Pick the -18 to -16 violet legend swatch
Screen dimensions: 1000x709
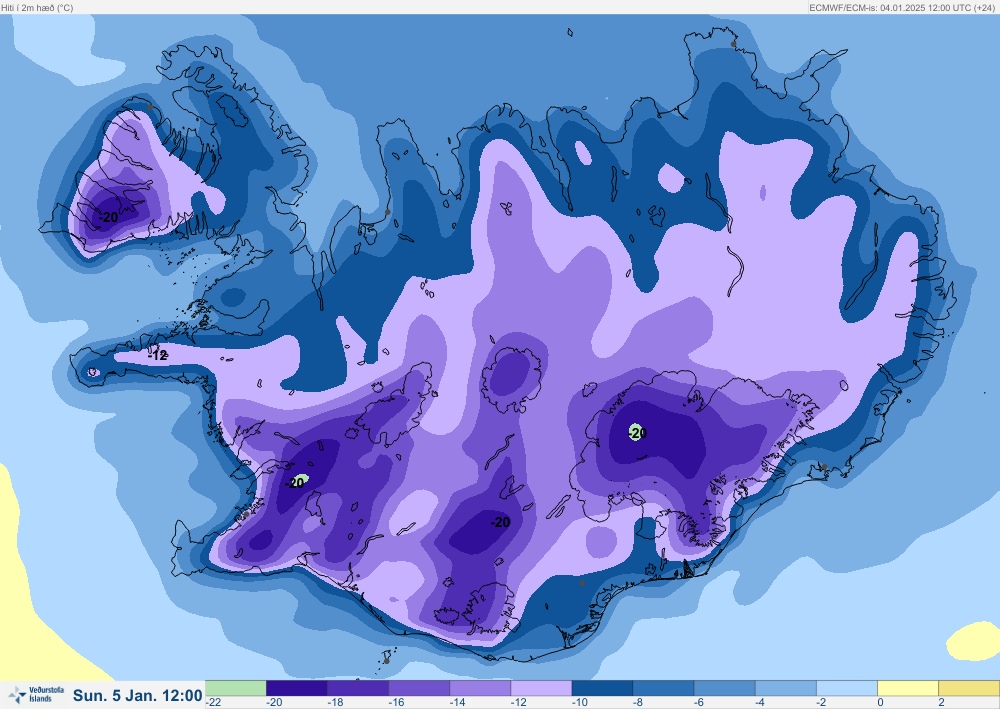(x=358, y=688)
